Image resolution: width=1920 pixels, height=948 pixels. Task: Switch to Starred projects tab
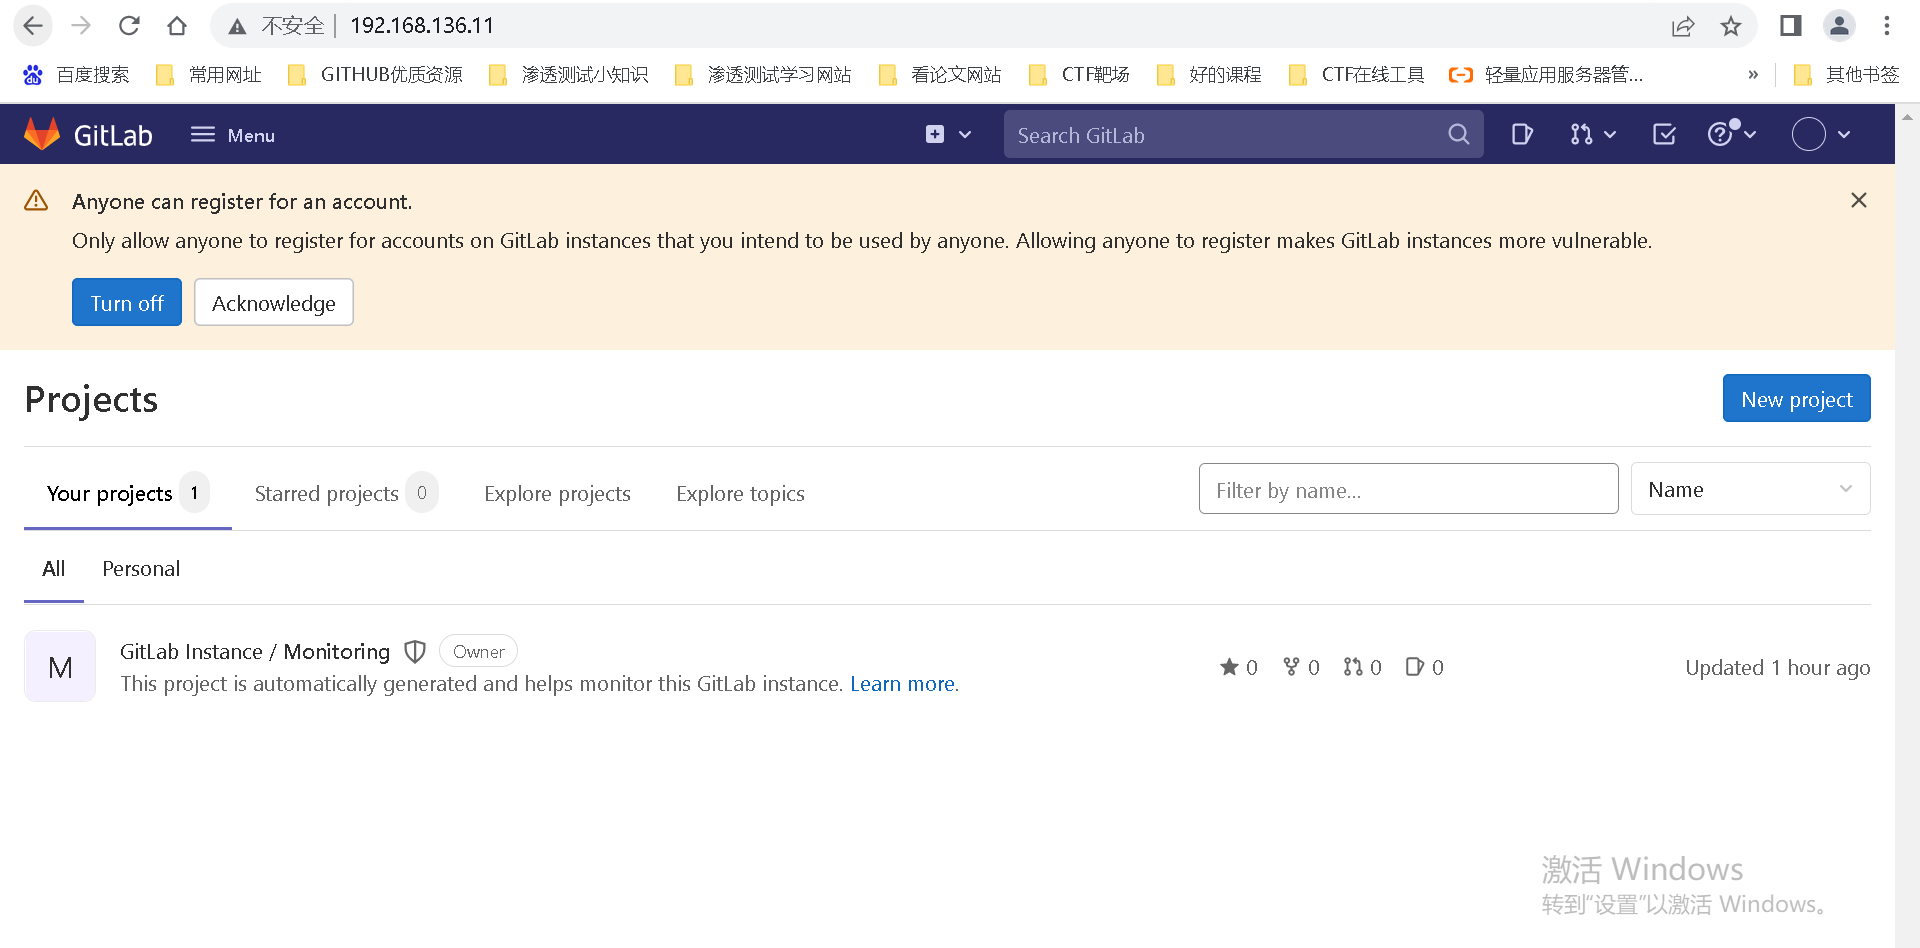(345, 493)
